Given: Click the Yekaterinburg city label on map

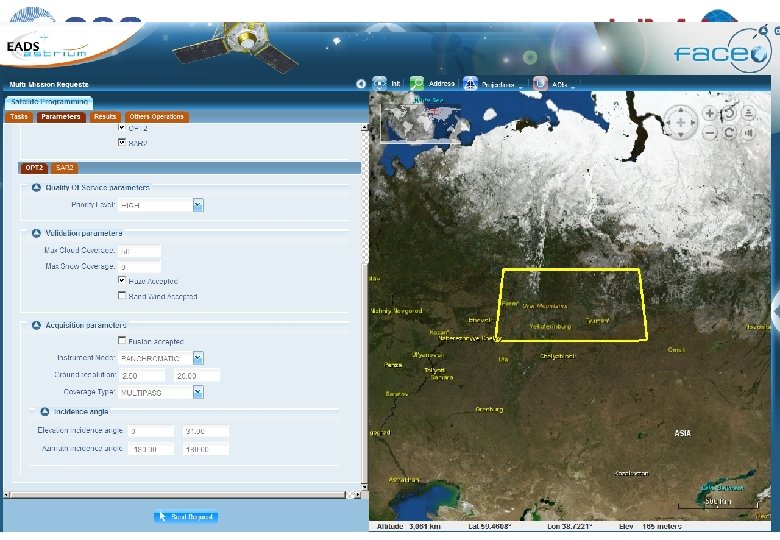Looking at the screenshot, I should (x=550, y=327).
